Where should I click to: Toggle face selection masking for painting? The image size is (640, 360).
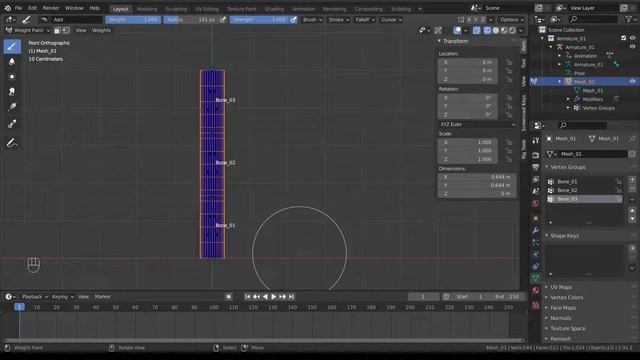tap(58, 30)
